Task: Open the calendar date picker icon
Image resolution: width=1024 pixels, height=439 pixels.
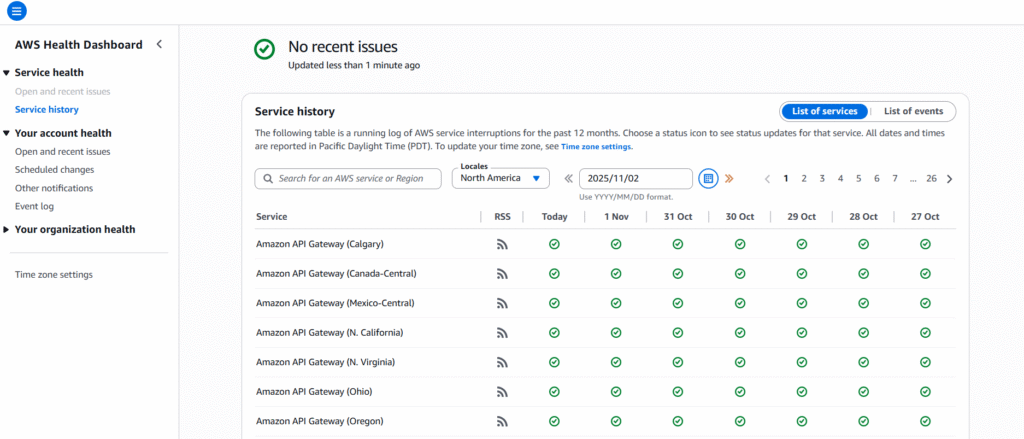Action: [708, 178]
